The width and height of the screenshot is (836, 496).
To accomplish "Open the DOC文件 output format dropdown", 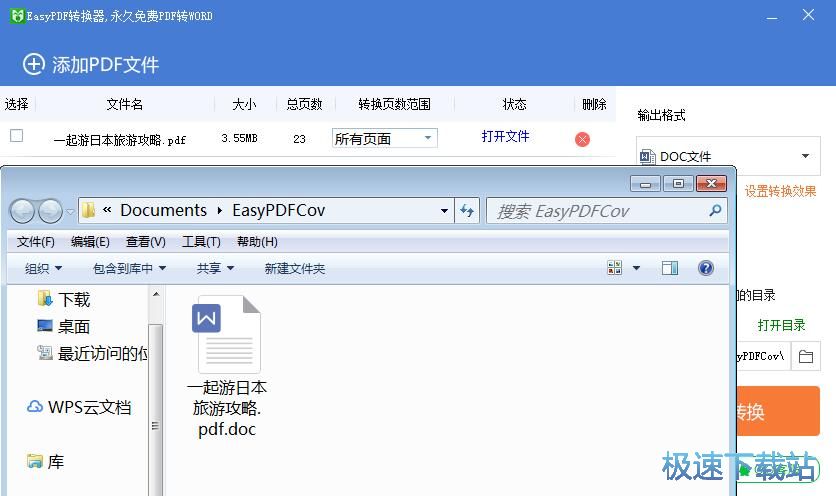I will 728,156.
